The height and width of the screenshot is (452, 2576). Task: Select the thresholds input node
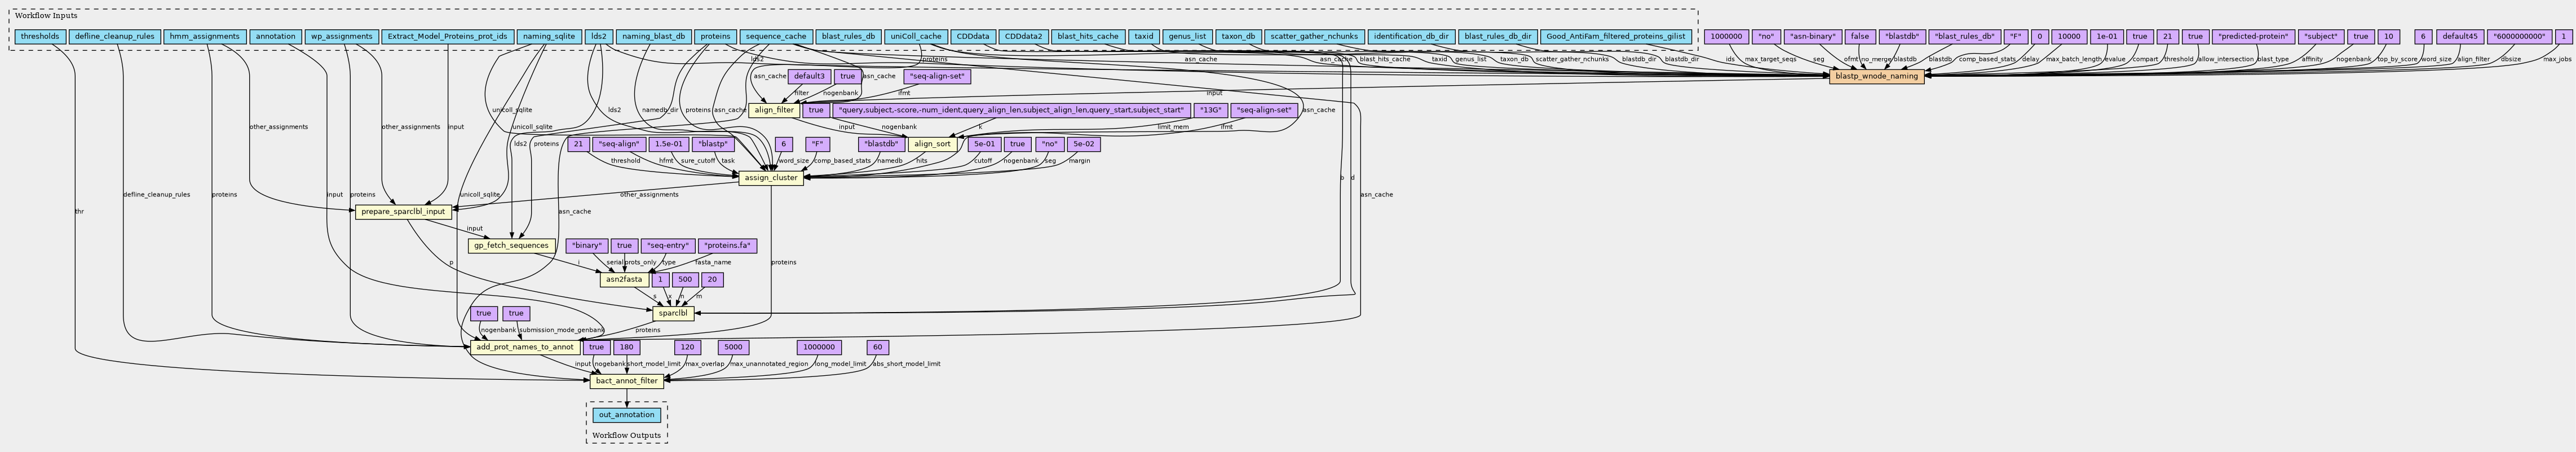tap(40, 37)
